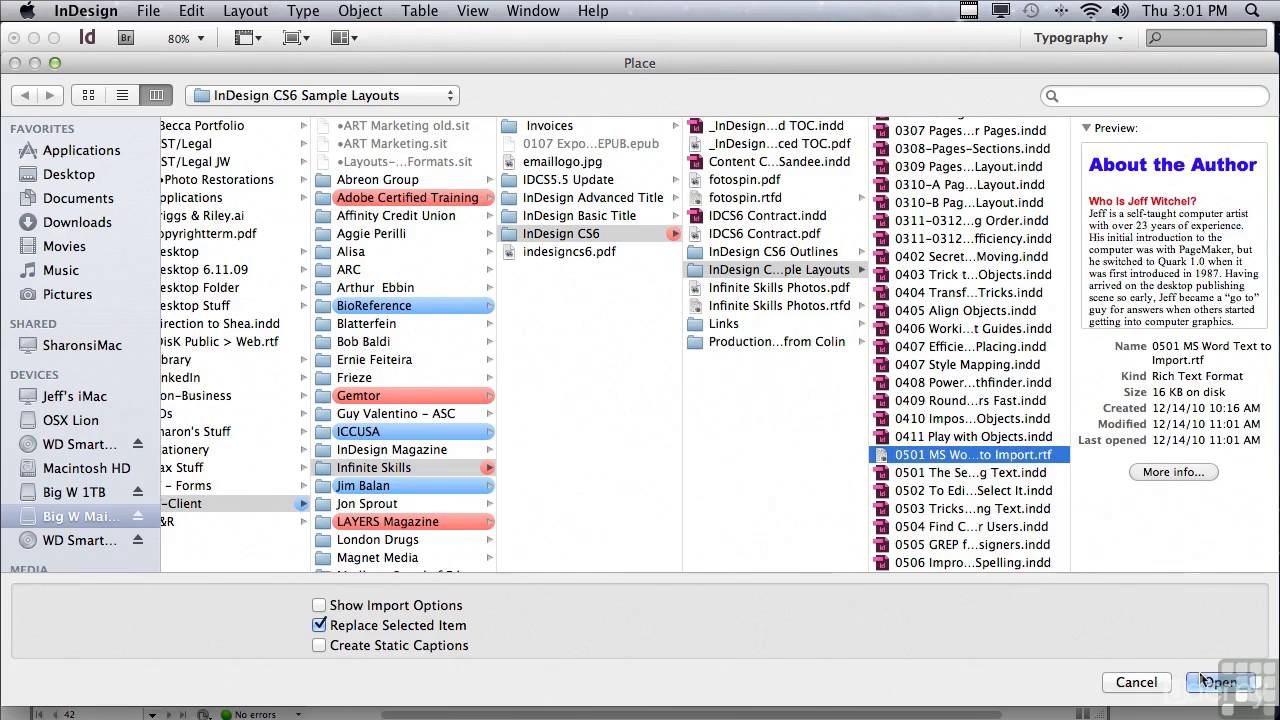Click the About the Author preview thumbnail
The height and width of the screenshot is (720, 1280).
coord(1174,236)
